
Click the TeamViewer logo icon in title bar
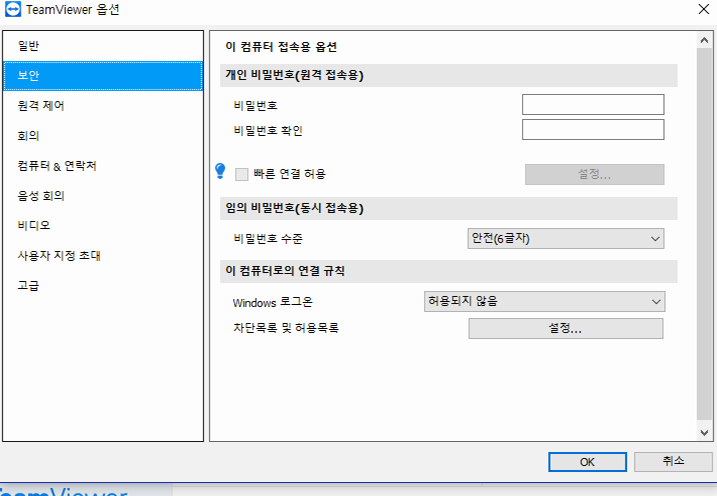point(12,9)
